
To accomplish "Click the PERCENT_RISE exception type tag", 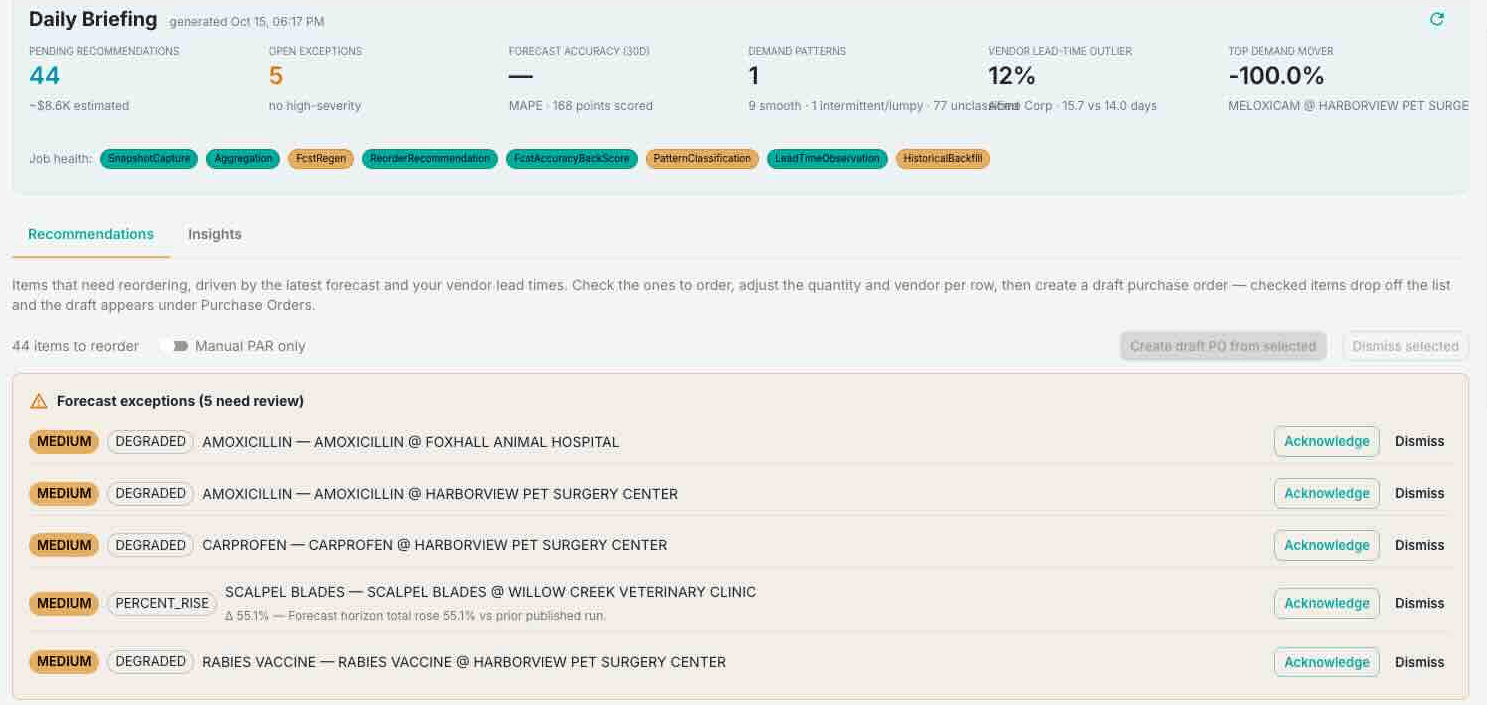I will click(162, 603).
